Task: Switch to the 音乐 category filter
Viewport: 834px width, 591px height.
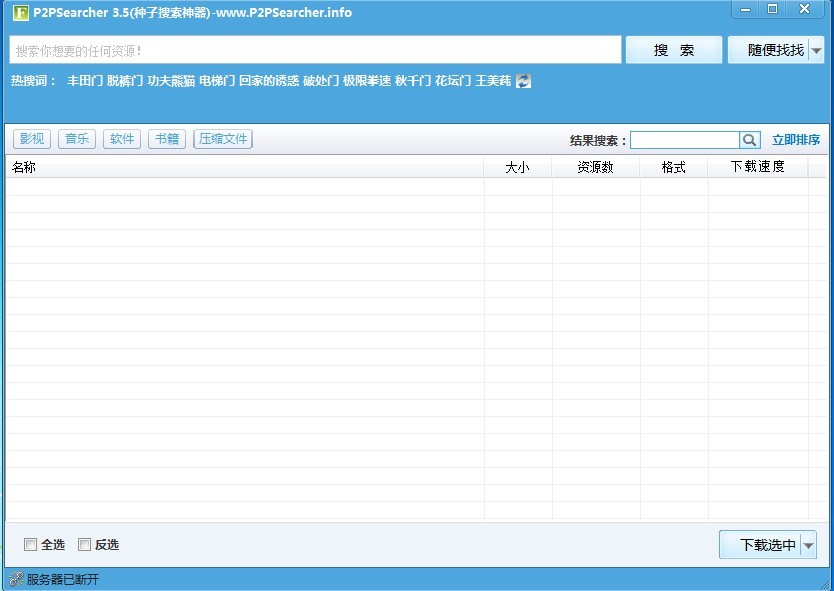Action: pyautogui.click(x=77, y=139)
